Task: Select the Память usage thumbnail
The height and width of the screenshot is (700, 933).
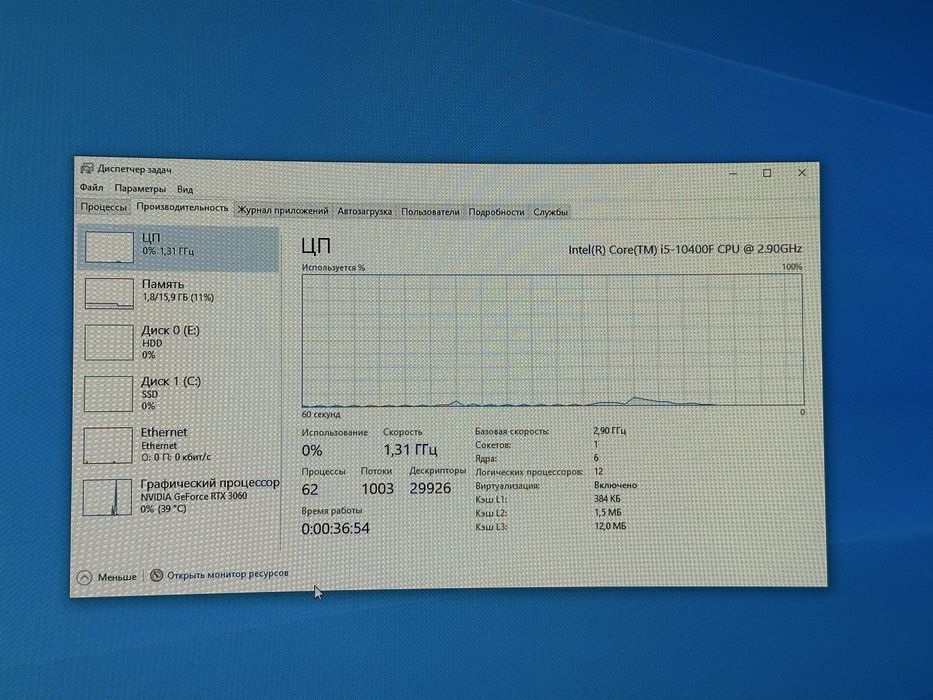Action: (109, 293)
